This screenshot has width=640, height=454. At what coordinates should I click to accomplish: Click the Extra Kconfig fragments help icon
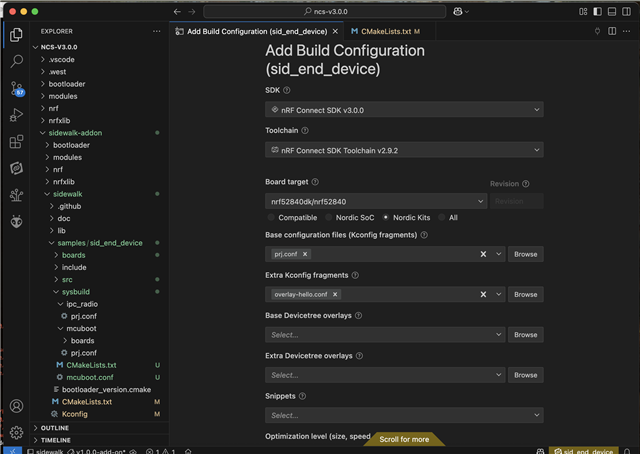(355, 275)
